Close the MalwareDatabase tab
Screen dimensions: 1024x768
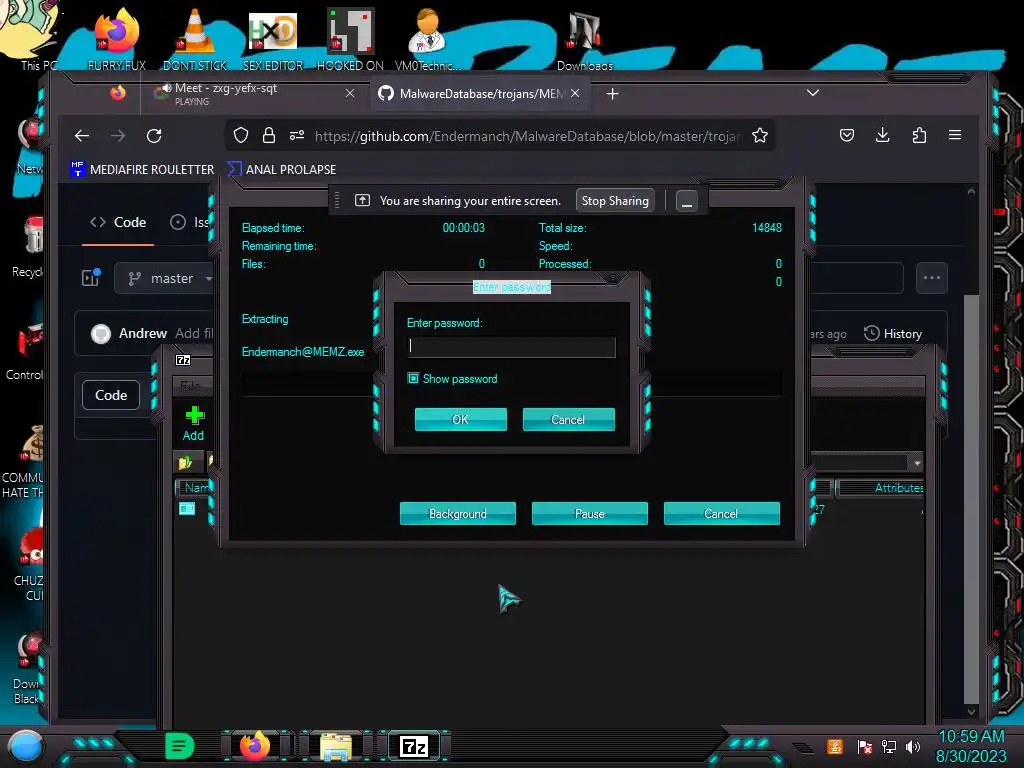(x=575, y=93)
